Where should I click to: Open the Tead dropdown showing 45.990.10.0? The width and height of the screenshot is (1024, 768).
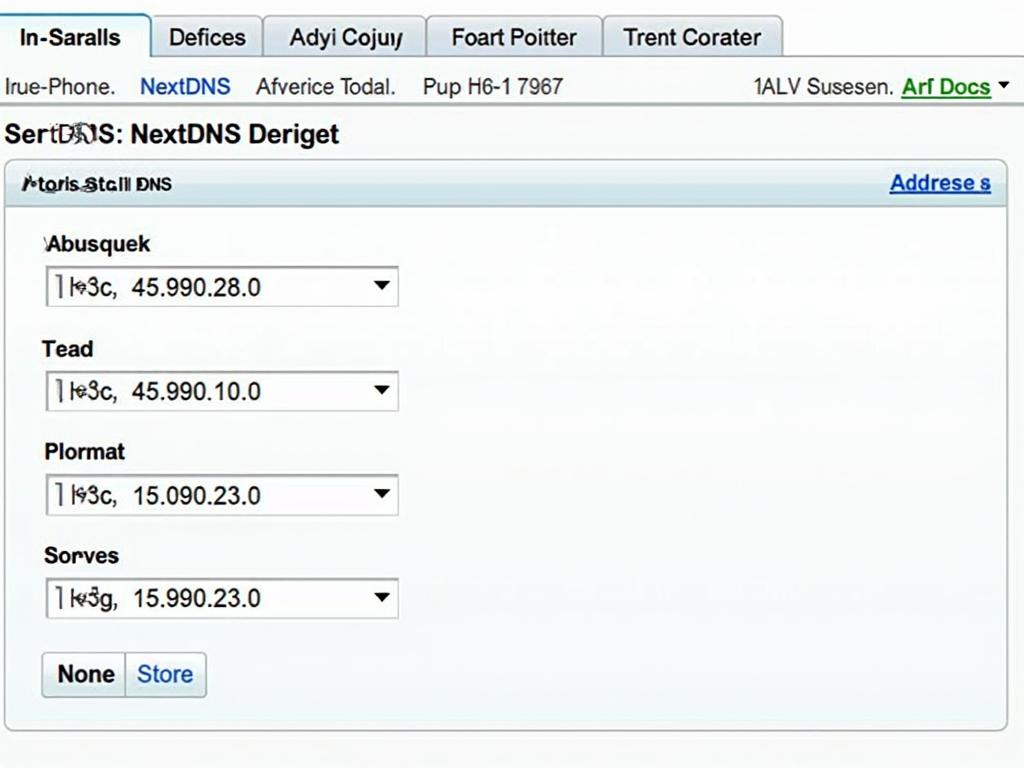tap(222, 391)
